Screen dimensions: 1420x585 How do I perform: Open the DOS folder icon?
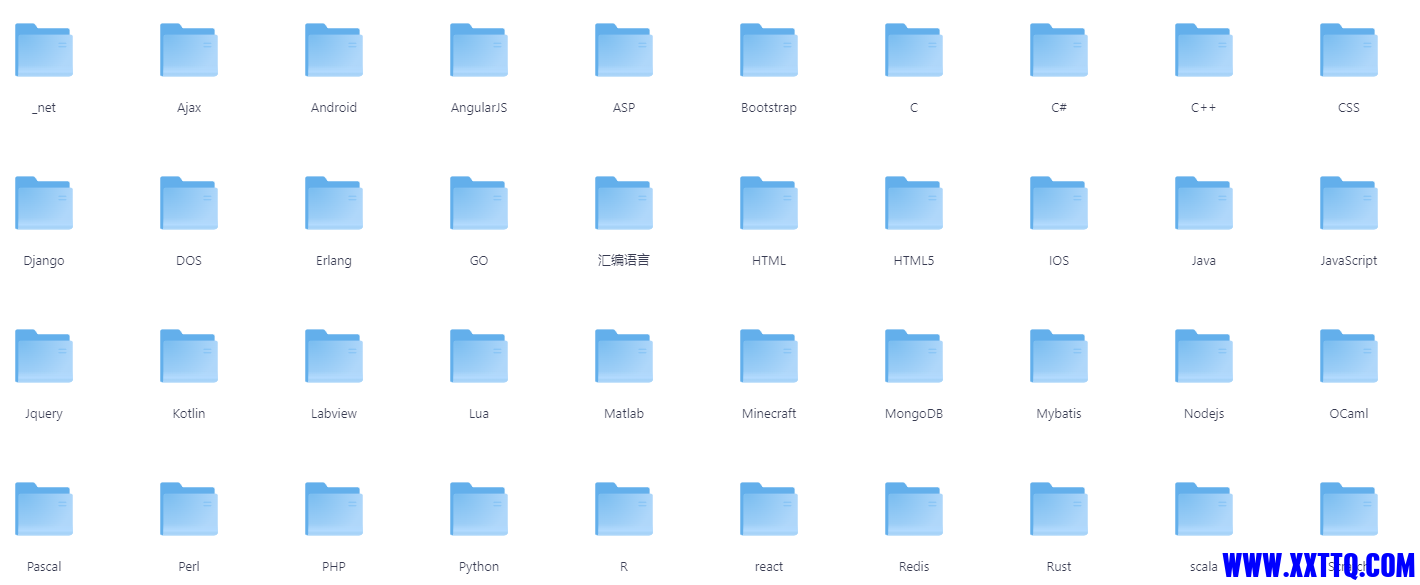tap(189, 203)
